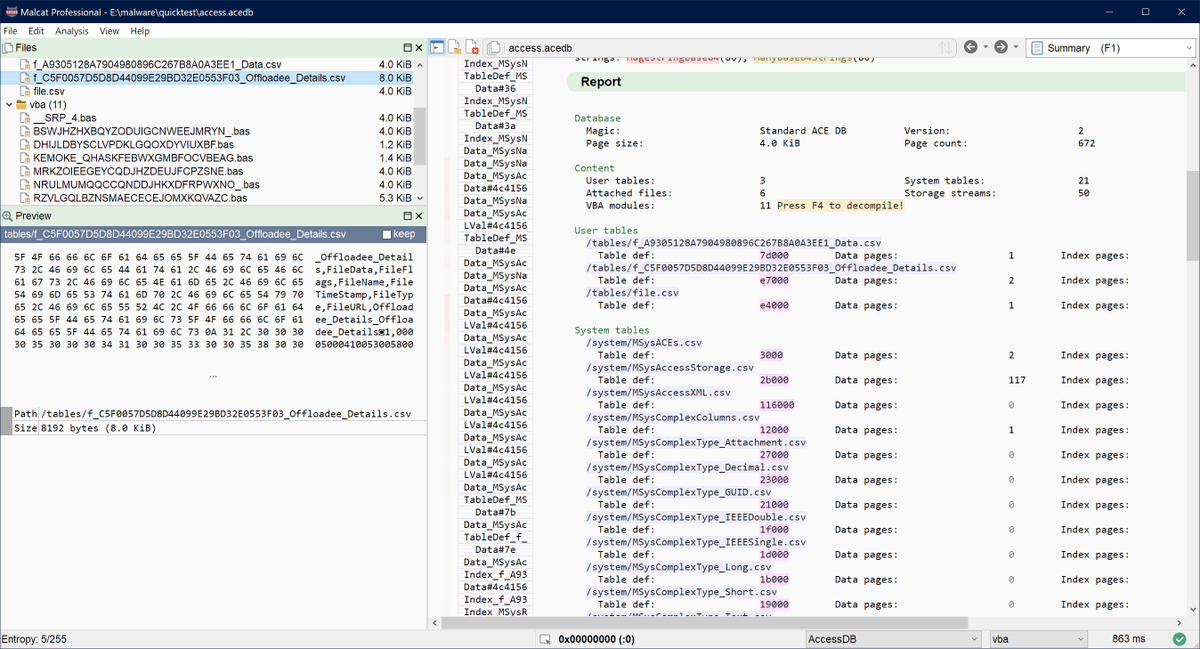
Task: Close the Files panel
Action: 419,47
